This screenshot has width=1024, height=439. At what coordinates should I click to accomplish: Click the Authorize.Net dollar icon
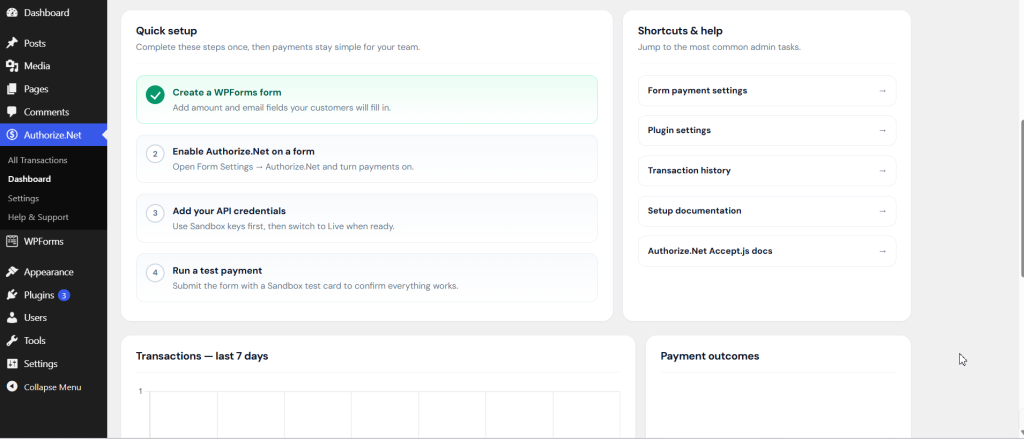pos(12,135)
